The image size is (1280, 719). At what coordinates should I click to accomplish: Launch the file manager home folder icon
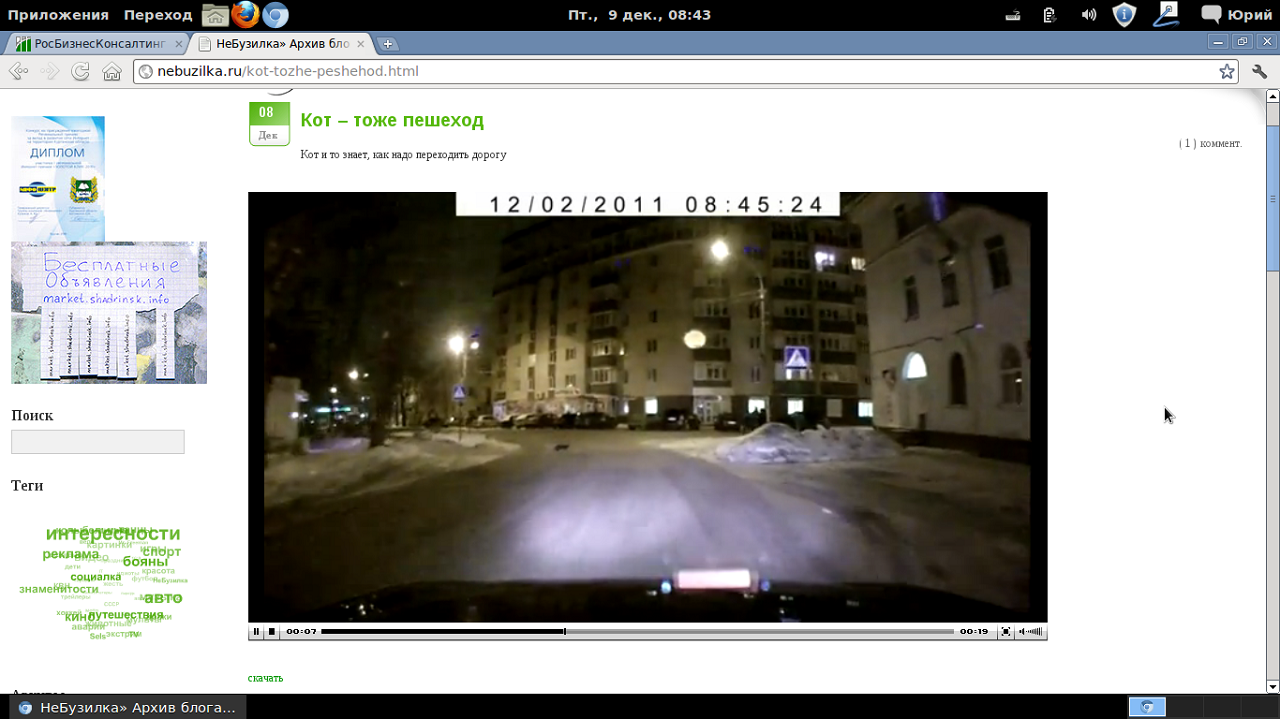(214, 15)
